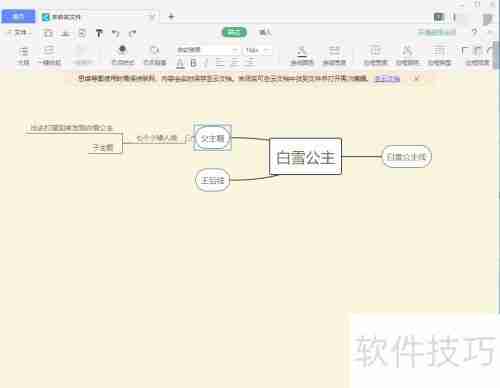Viewport: 500px width, 388px height.
Task: Click the undo arrow icon
Action: tap(115, 33)
